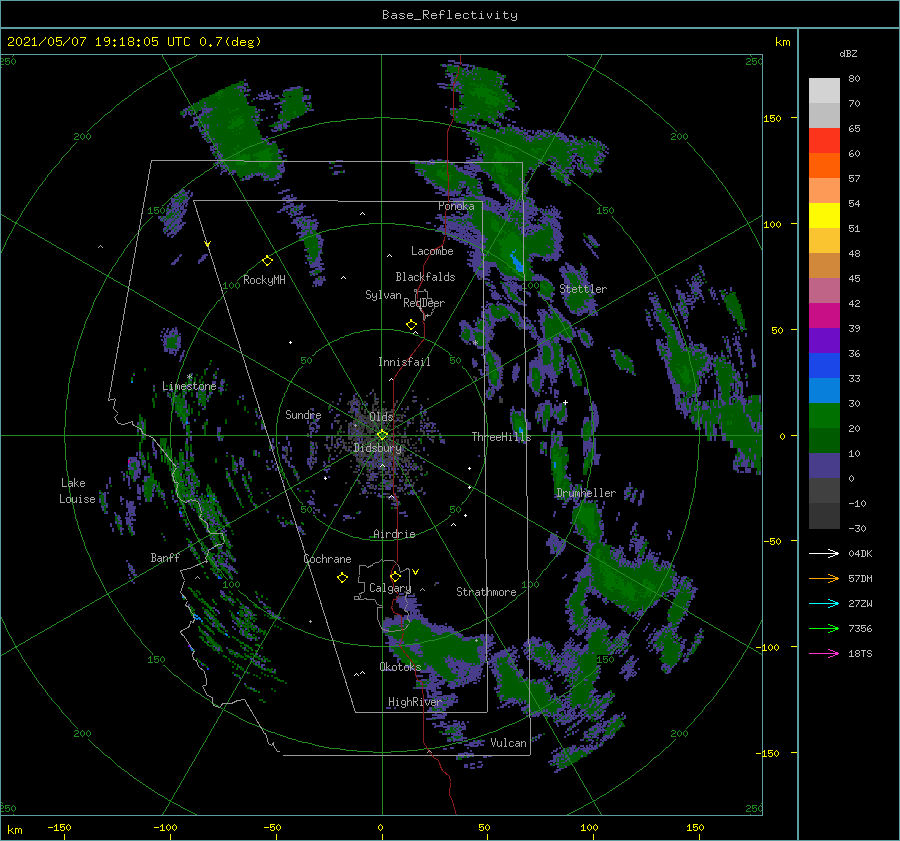Image resolution: width=900 pixels, height=841 pixels.
Task: Select yellow diamond marker beside RockyMH
Action: [267, 261]
